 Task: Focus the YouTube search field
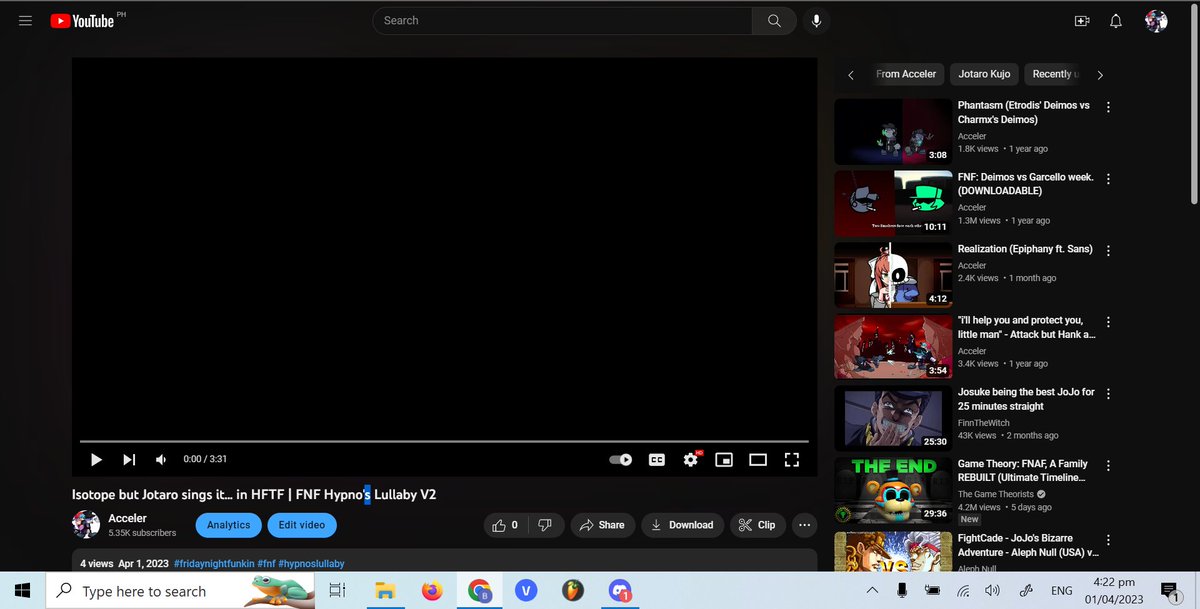click(x=562, y=20)
